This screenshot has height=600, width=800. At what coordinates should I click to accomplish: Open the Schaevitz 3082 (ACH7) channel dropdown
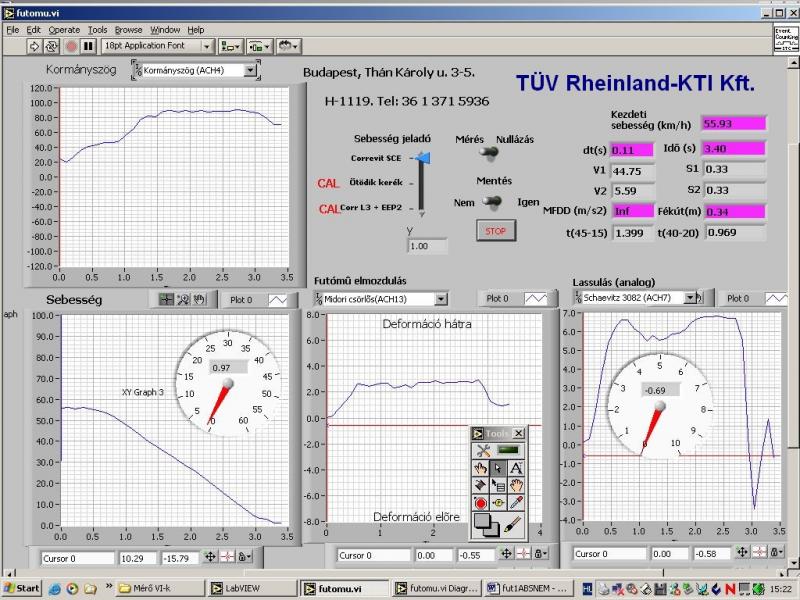(x=690, y=297)
